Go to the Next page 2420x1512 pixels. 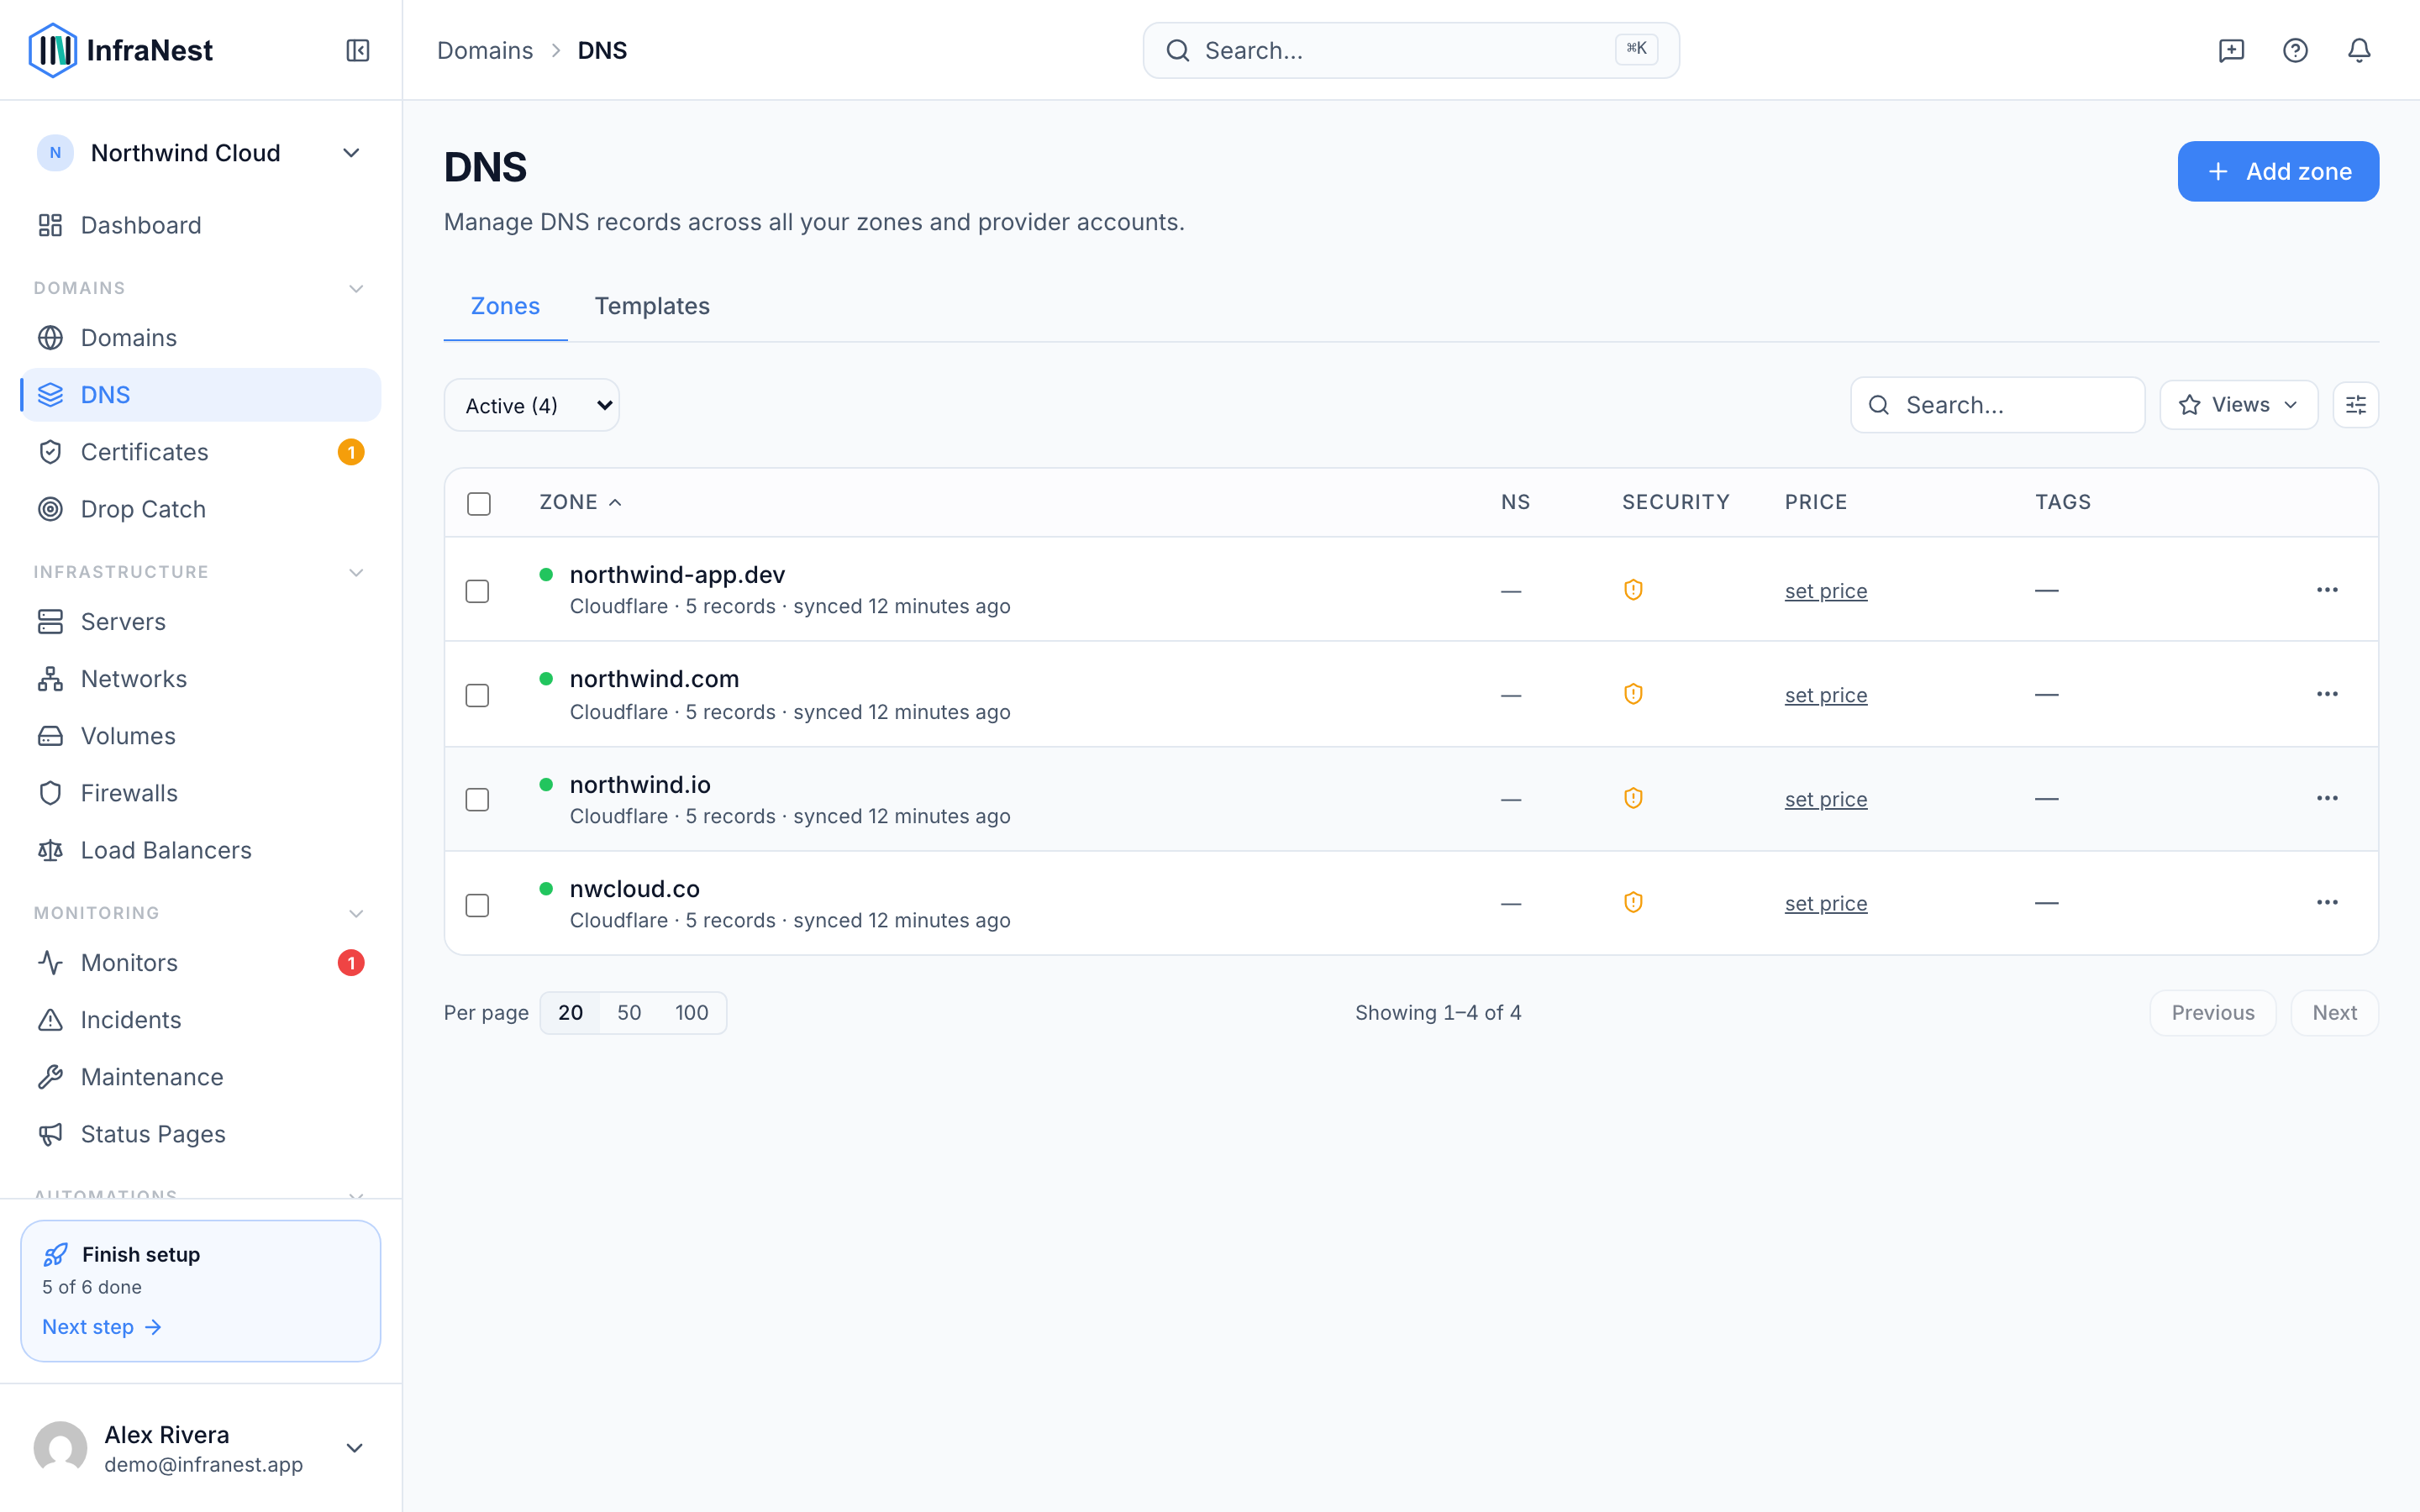click(x=2334, y=1013)
